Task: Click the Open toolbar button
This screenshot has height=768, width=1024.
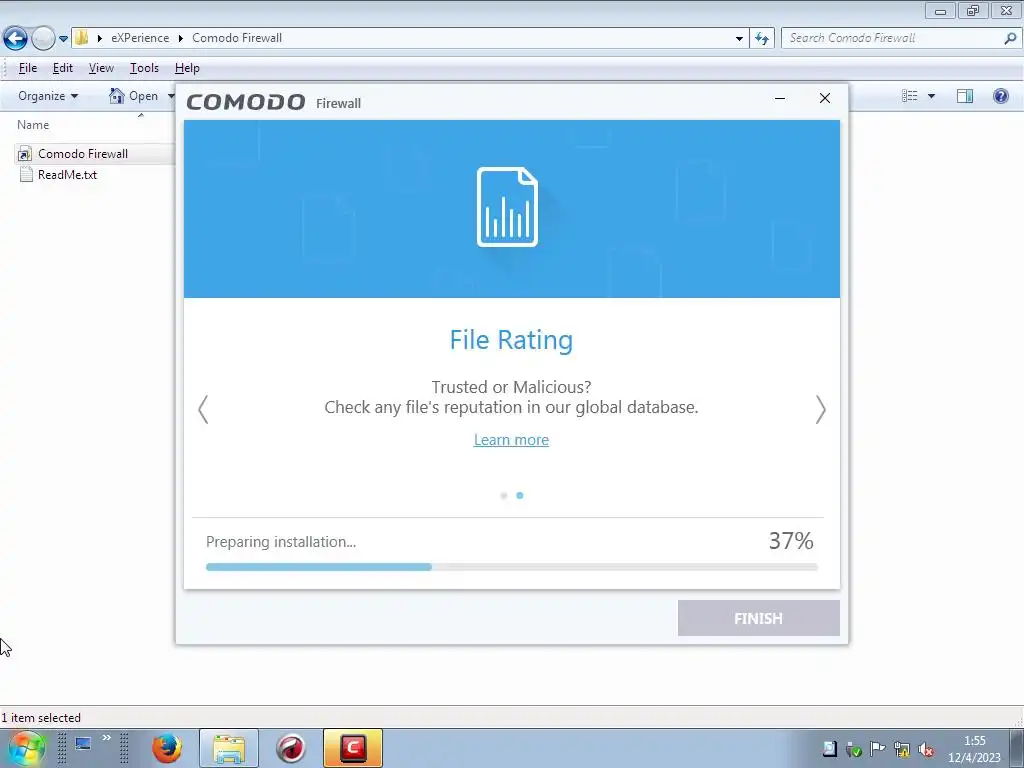Action: pos(136,96)
